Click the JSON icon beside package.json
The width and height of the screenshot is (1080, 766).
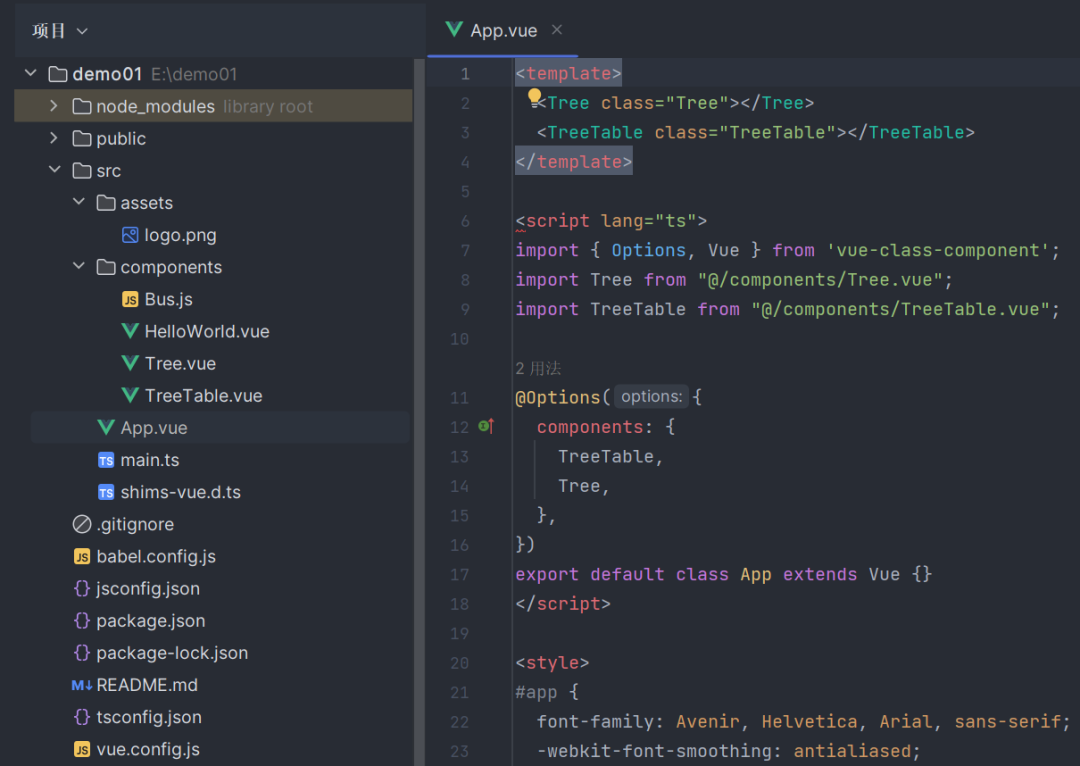[x=82, y=621]
